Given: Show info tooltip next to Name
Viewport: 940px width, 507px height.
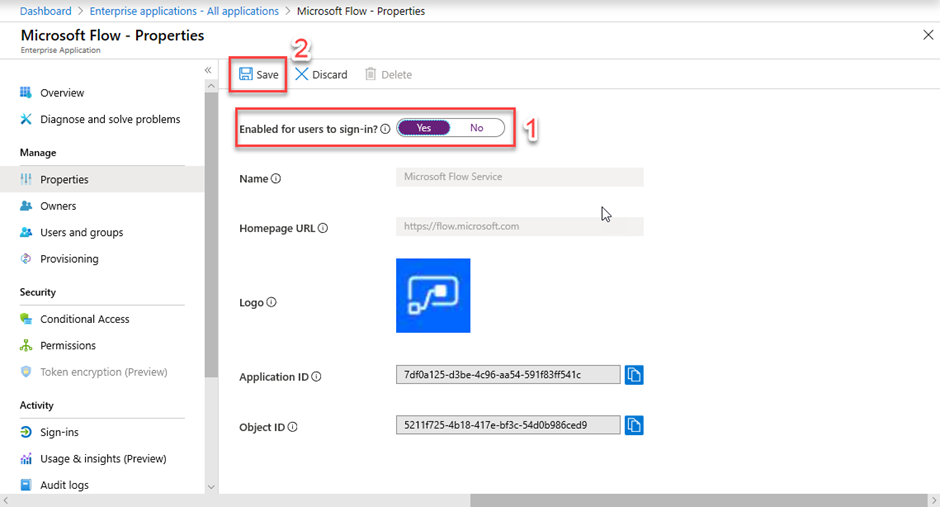Looking at the screenshot, I should [x=276, y=179].
